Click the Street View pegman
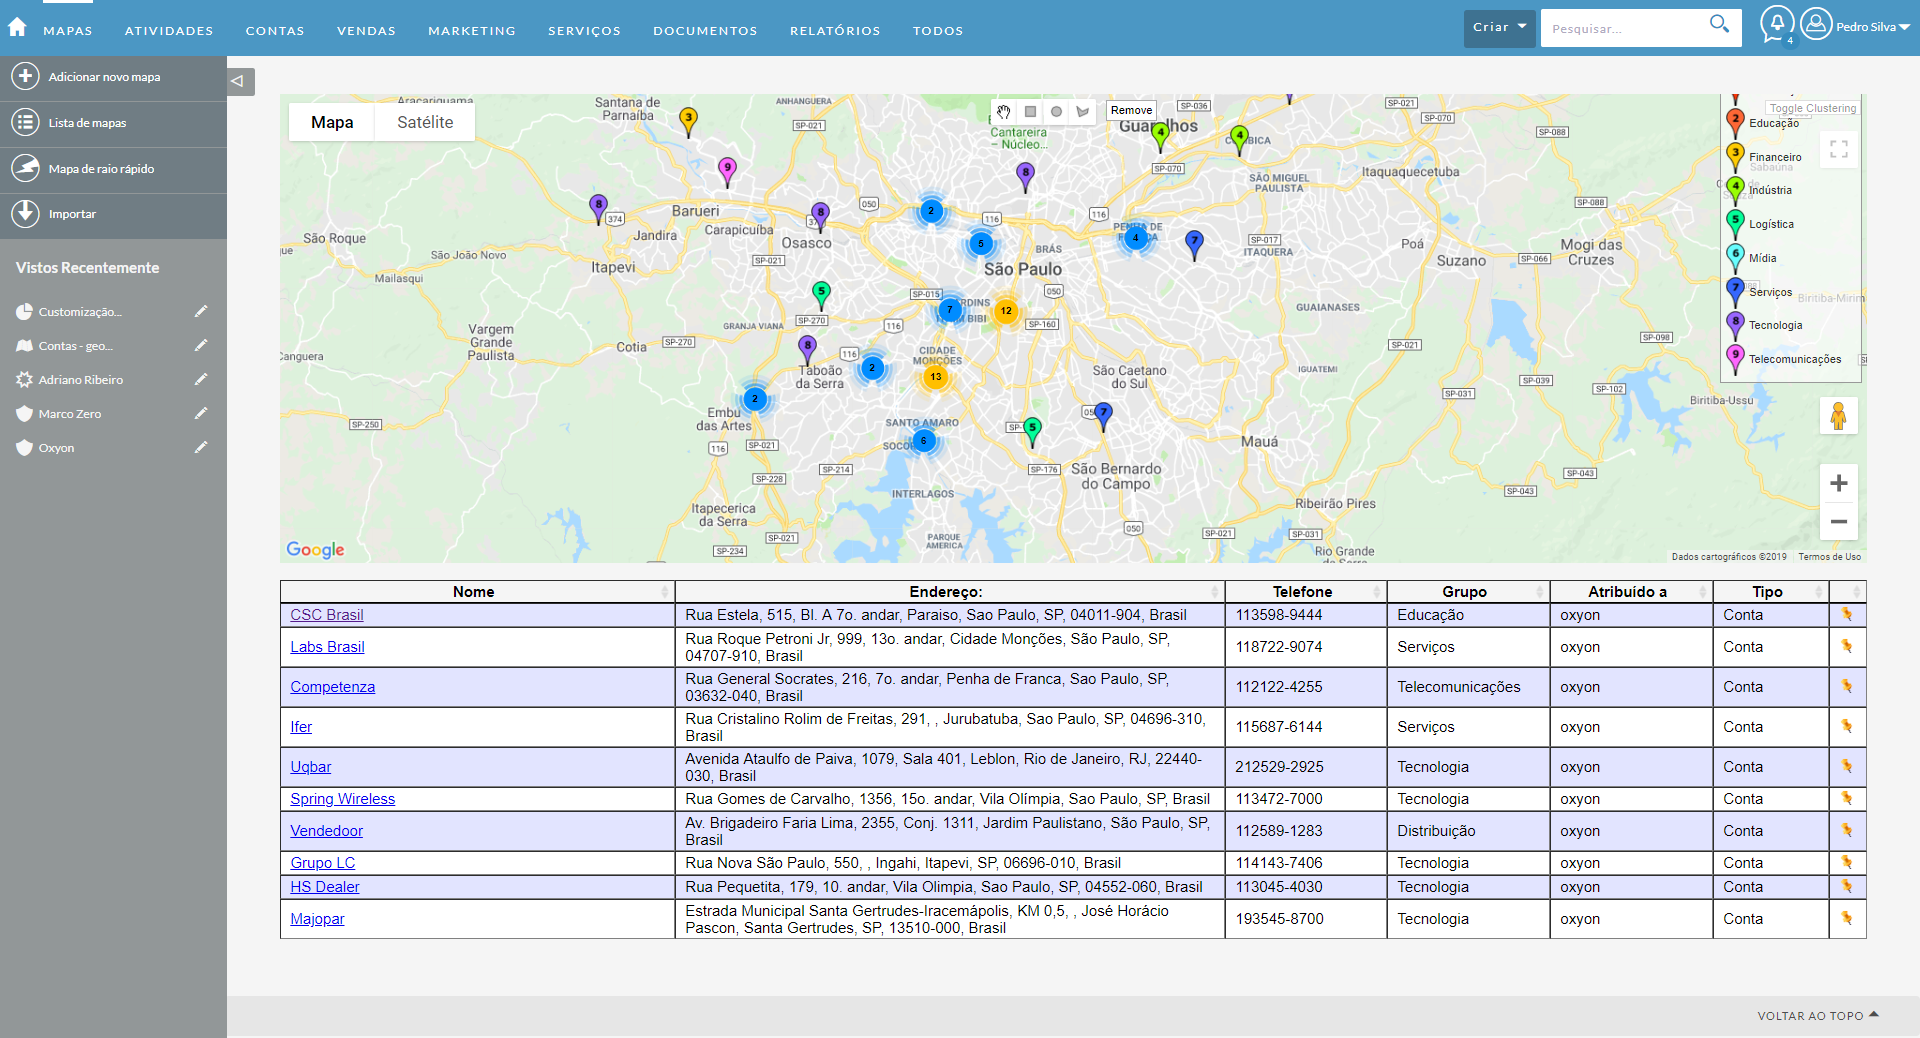The height and width of the screenshot is (1038, 1920). (x=1838, y=416)
